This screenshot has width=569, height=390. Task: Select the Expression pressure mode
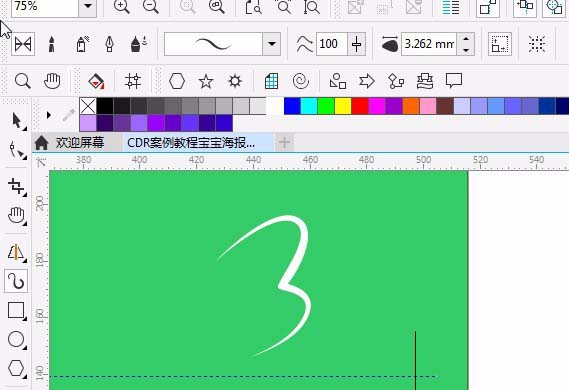point(138,44)
